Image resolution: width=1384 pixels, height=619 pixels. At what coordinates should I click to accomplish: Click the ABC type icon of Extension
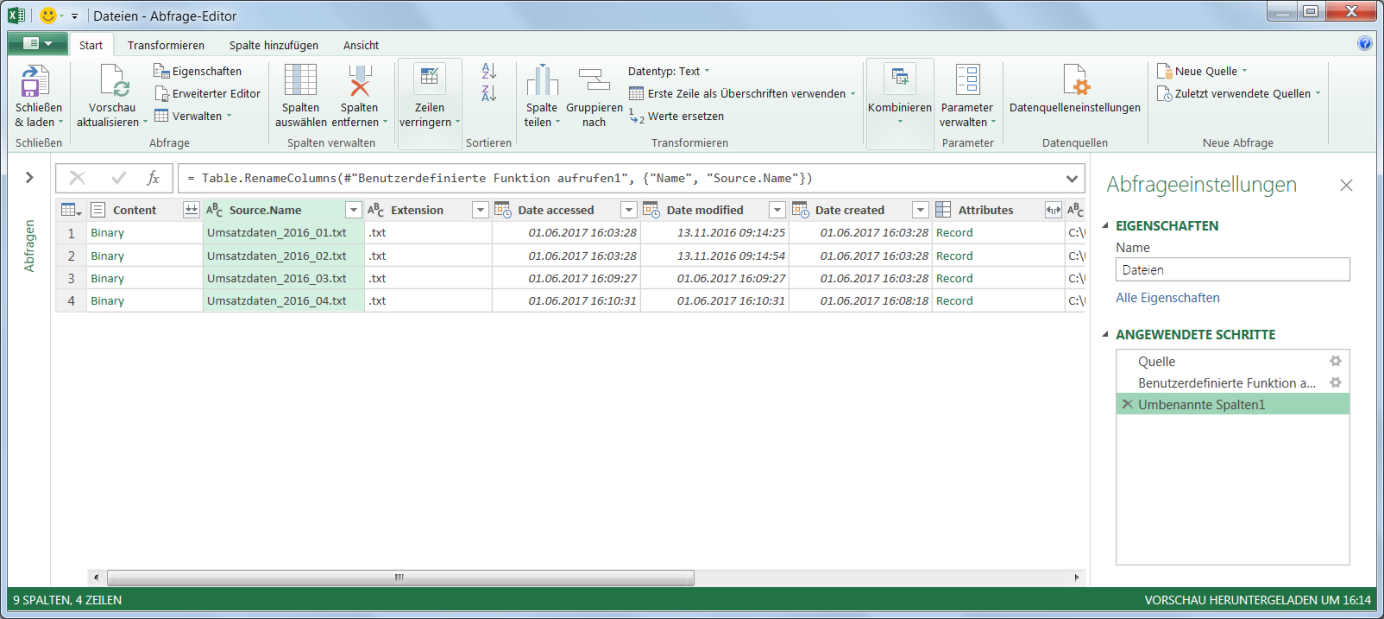[376, 210]
